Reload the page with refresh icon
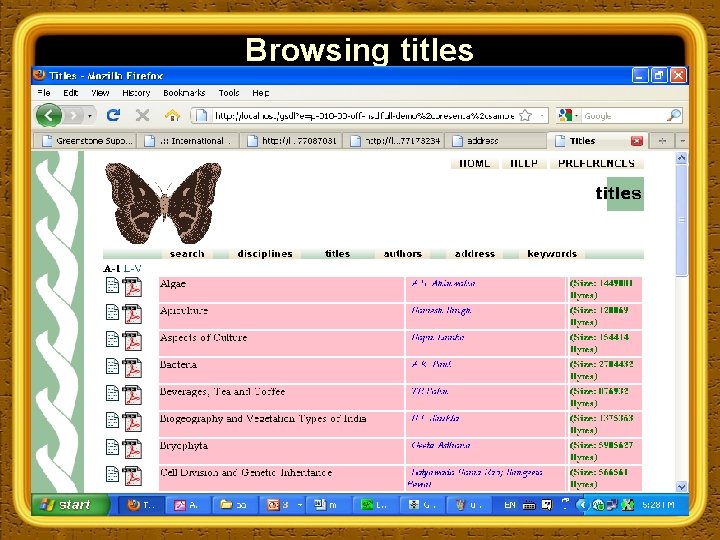Viewport: 720px width, 540px height. tap(113, 115)
